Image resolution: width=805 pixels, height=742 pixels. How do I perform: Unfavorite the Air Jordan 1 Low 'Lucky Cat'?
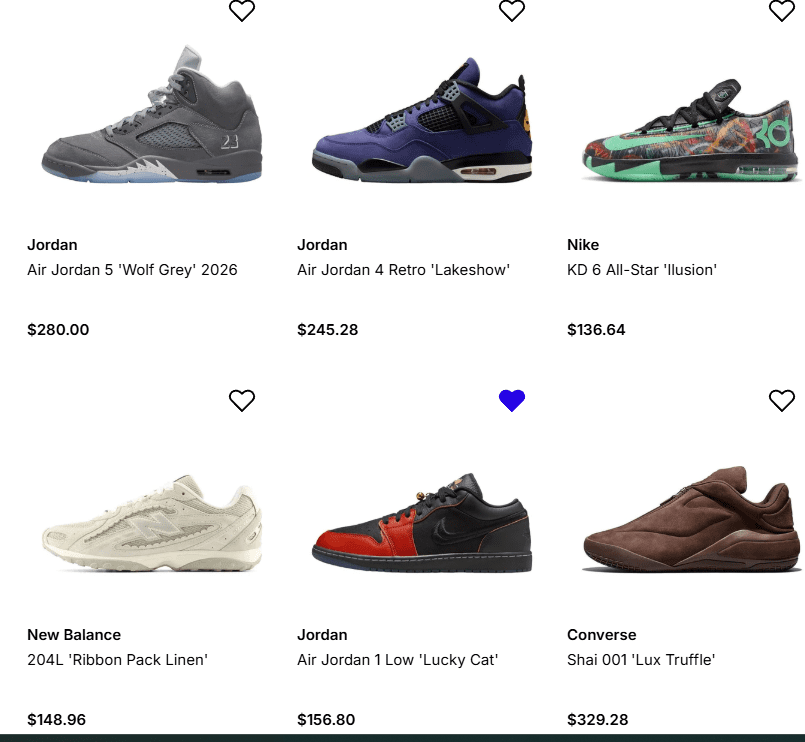[x=512, y=401]
